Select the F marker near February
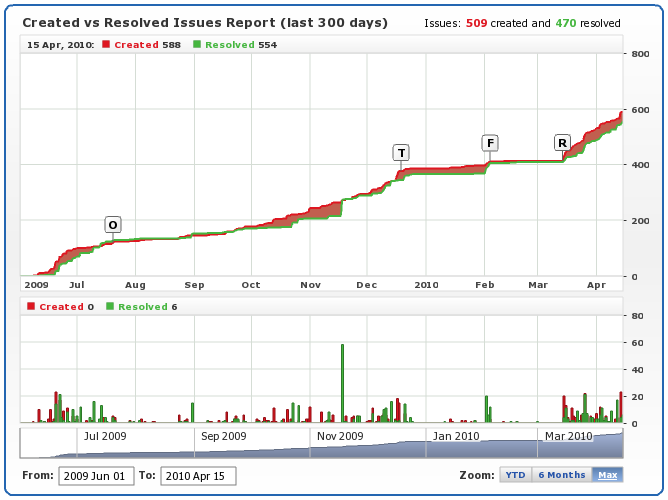Viewport: 668px width, 500px height. pos(490,143)
